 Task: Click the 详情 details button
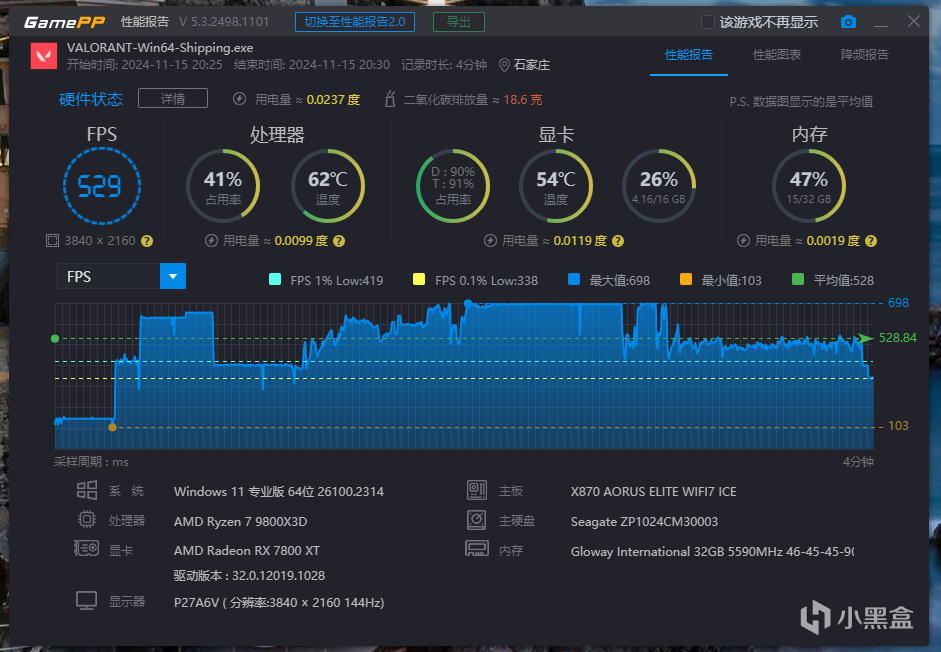173,98
